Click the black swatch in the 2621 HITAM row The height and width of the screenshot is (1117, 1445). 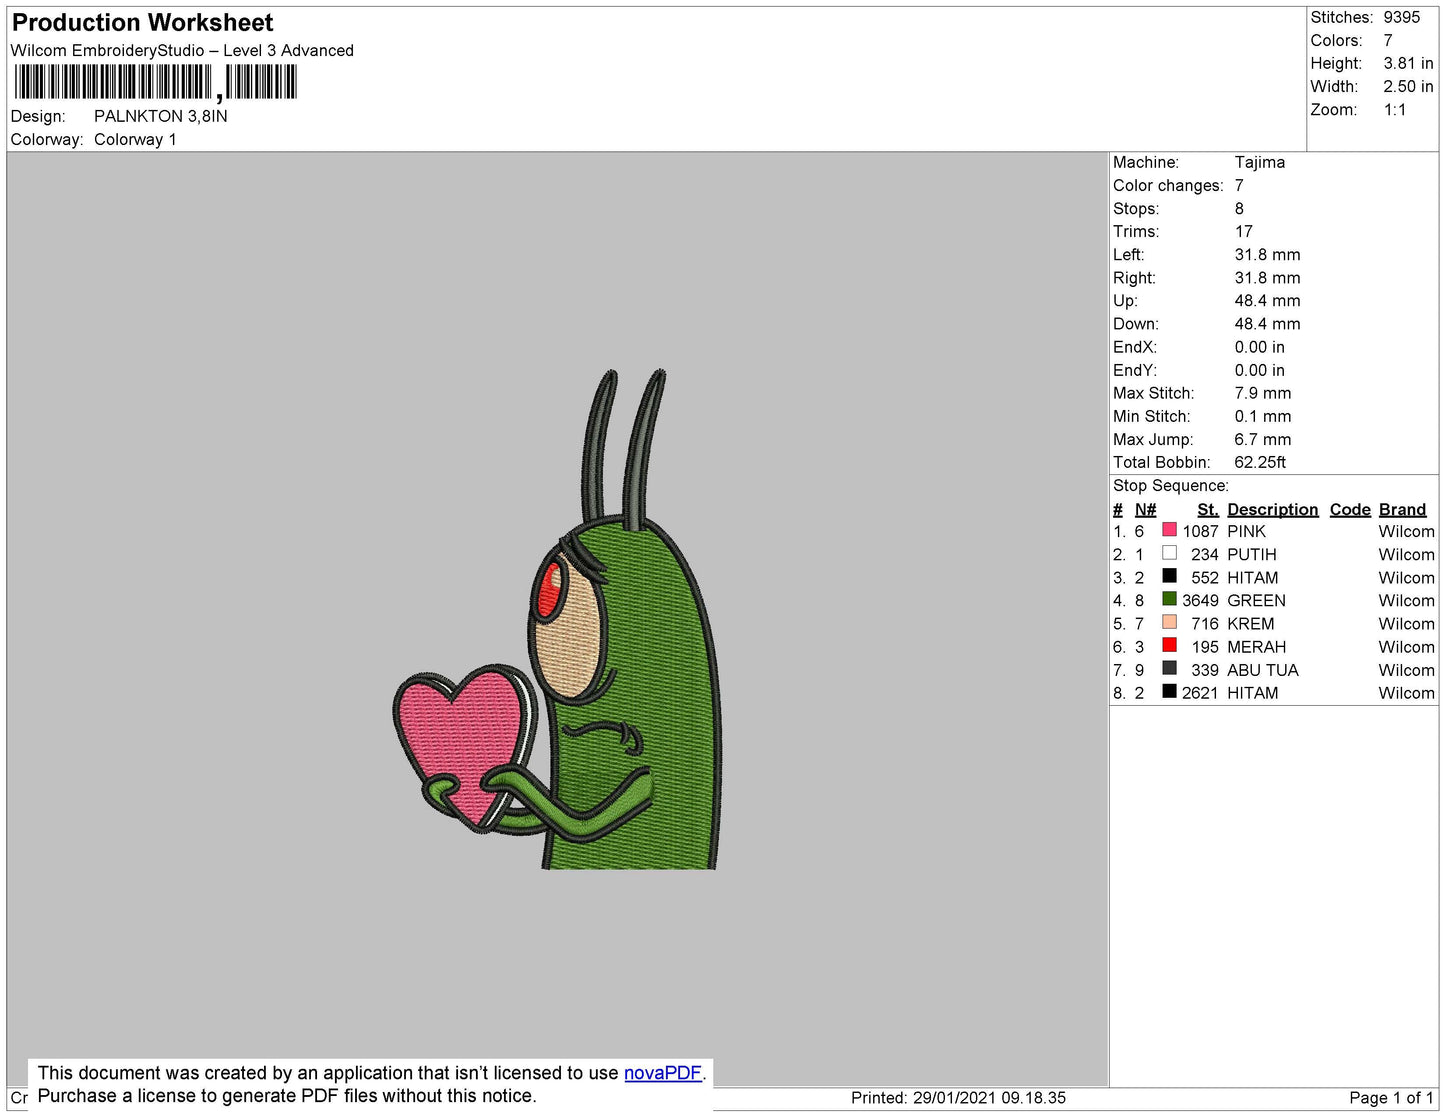(x=1169, y=691)
